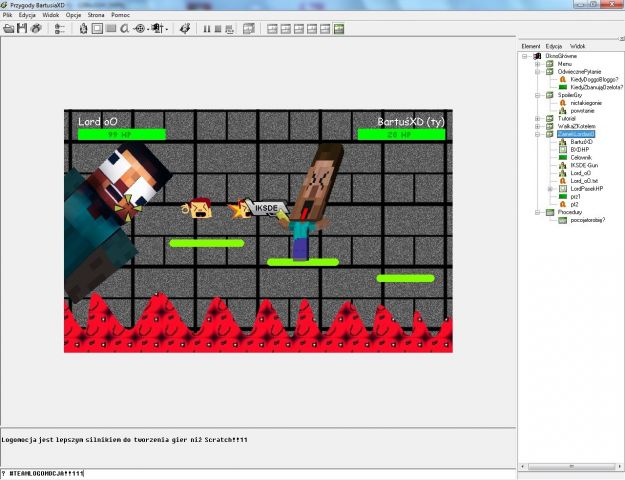Open the main Edycja menu
This screenshot has width=625, height=480.
tap(27, 15)
